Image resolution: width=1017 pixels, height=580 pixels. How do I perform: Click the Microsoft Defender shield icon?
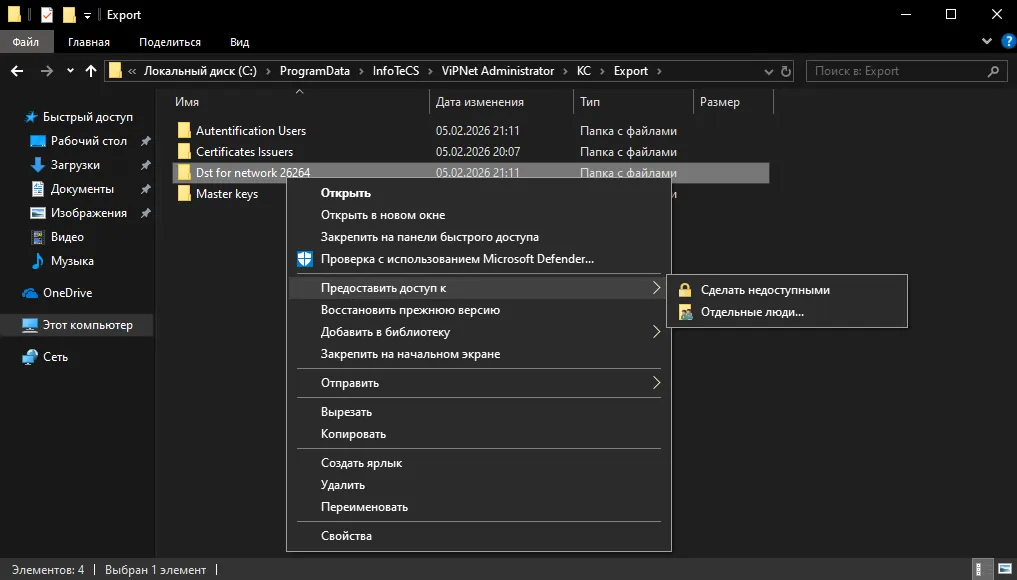pos(305,259)
